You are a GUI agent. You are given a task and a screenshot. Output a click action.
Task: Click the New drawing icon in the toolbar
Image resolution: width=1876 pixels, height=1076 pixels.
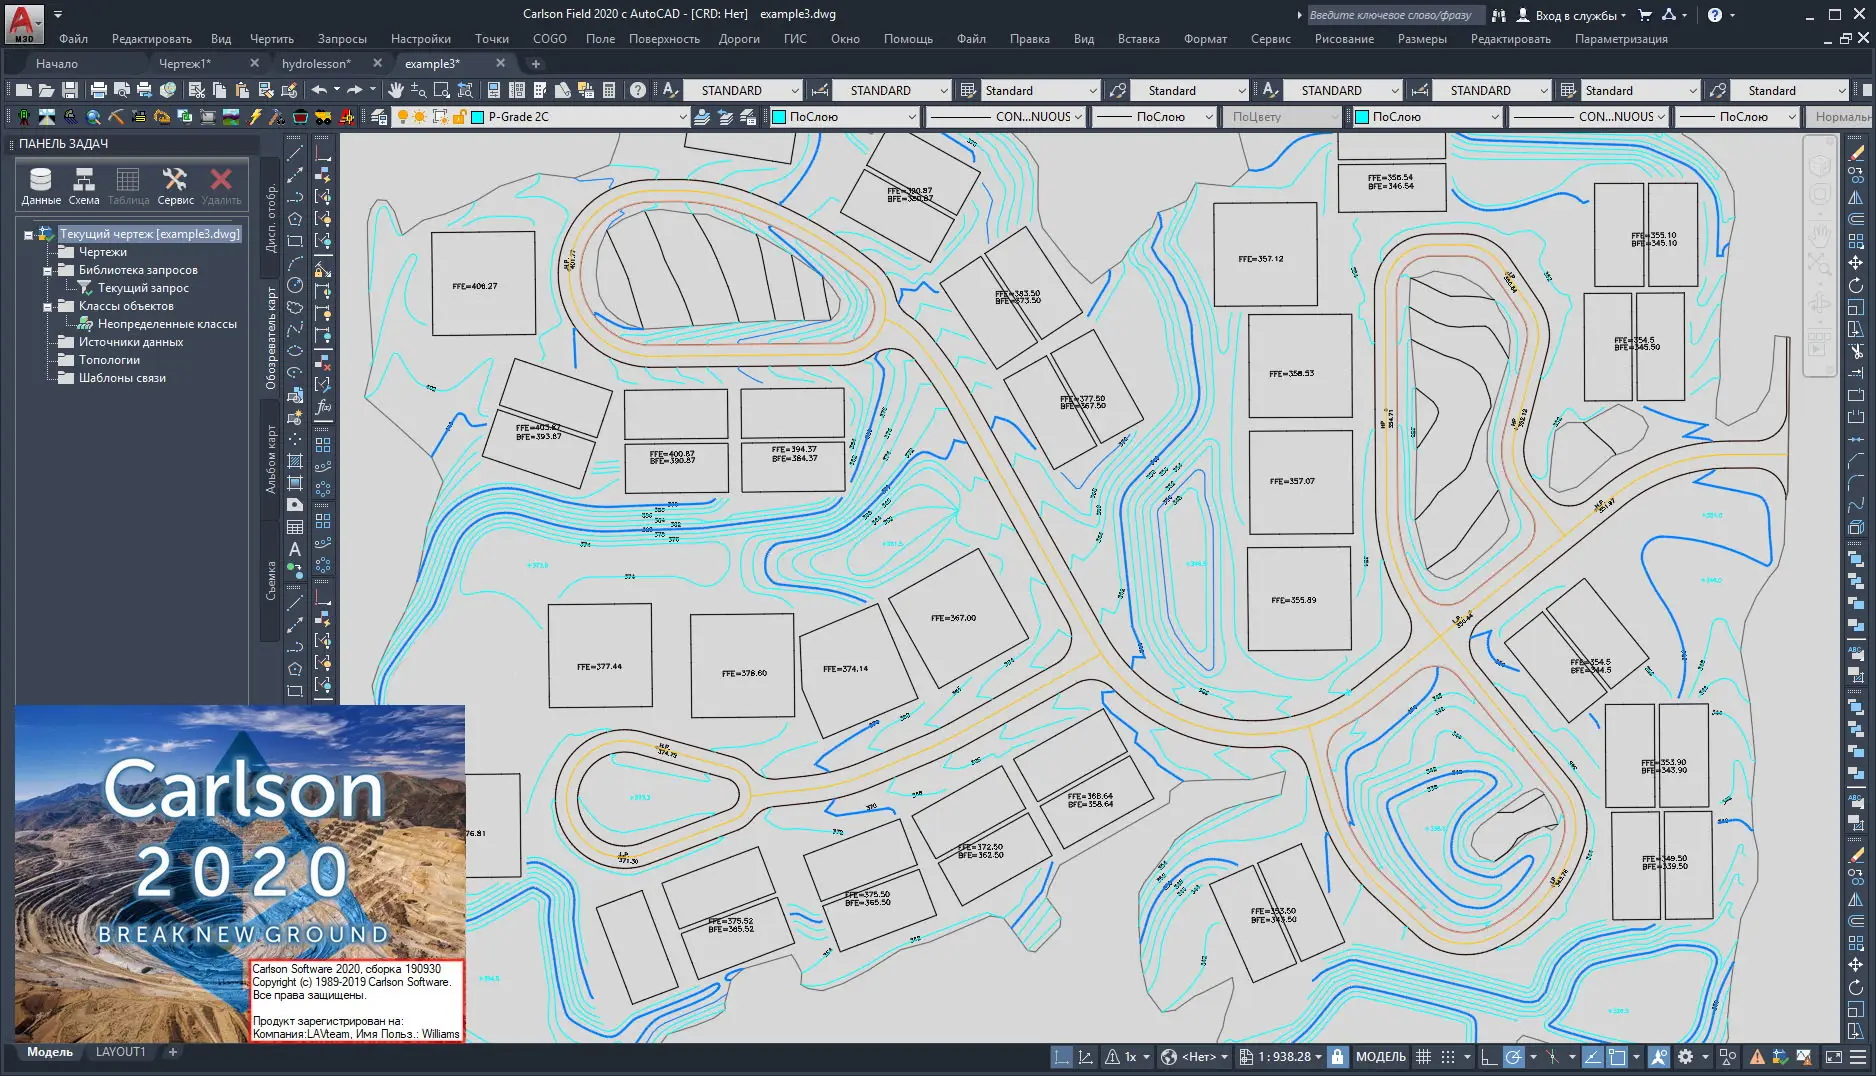(x=23, y=90)
